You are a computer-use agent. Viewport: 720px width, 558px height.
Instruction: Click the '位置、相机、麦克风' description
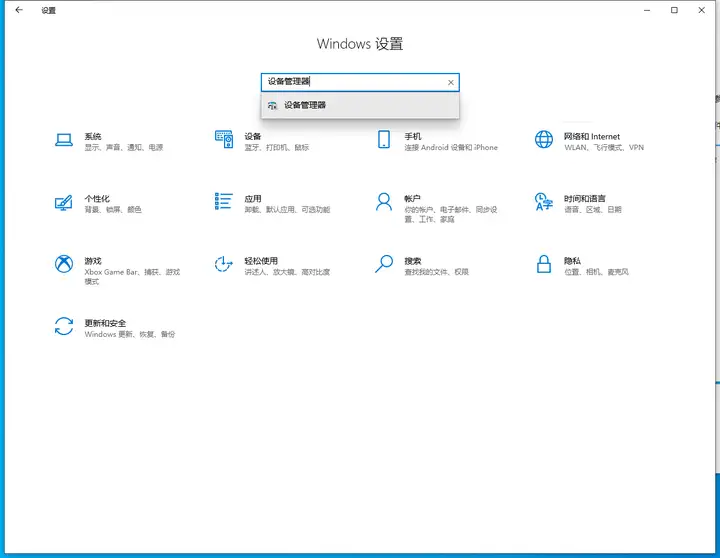[596, 272]
